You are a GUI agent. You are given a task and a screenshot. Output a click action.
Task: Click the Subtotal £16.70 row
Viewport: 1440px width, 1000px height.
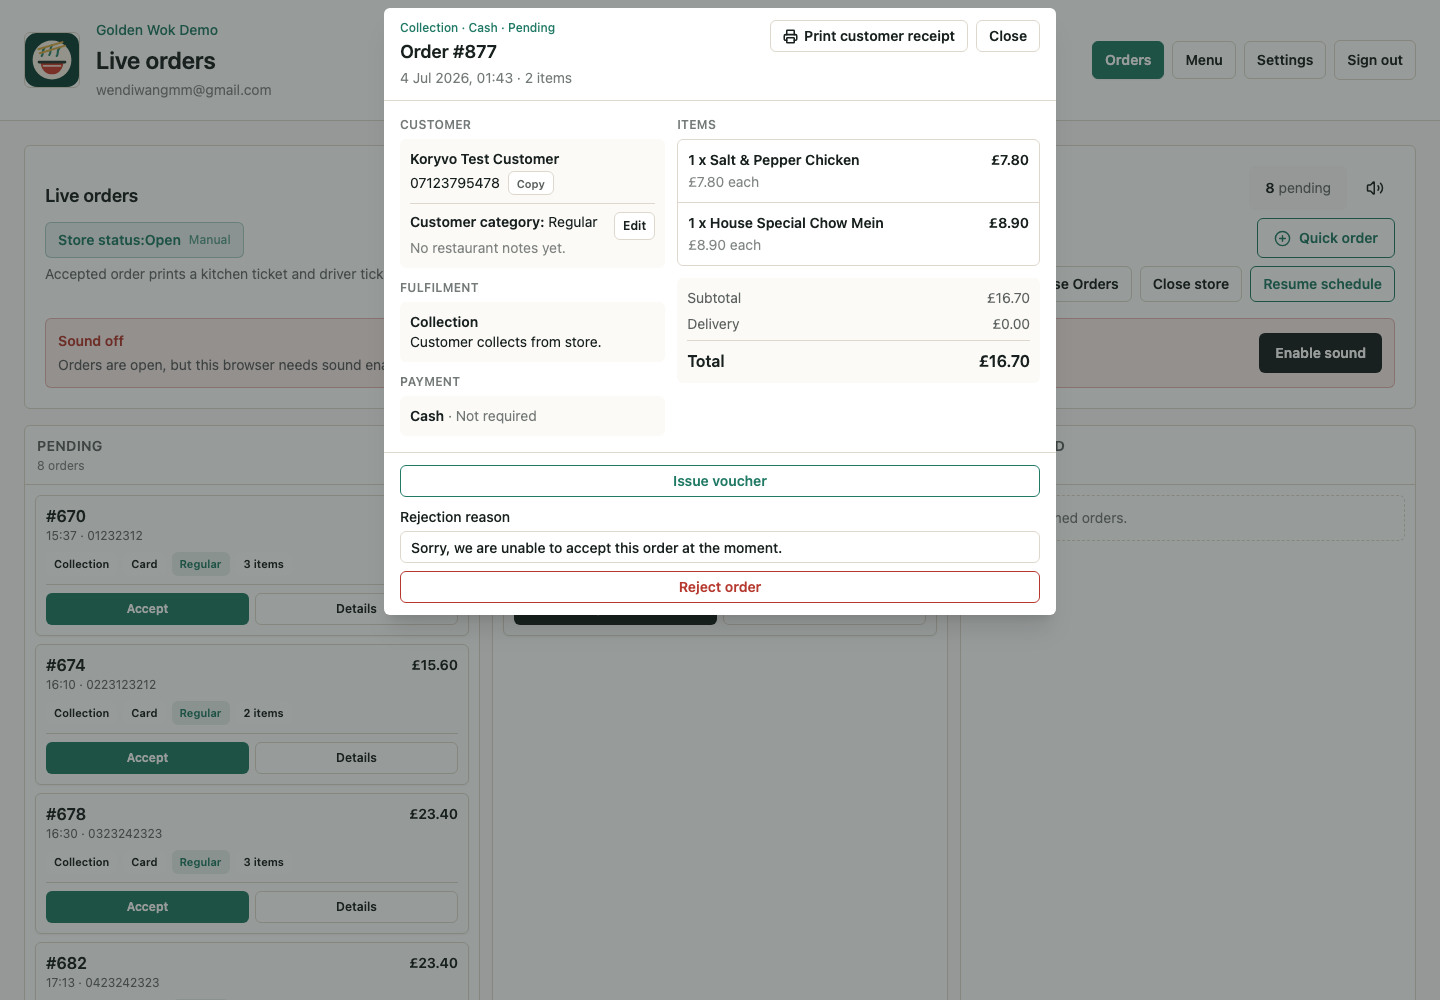(858, 298)
